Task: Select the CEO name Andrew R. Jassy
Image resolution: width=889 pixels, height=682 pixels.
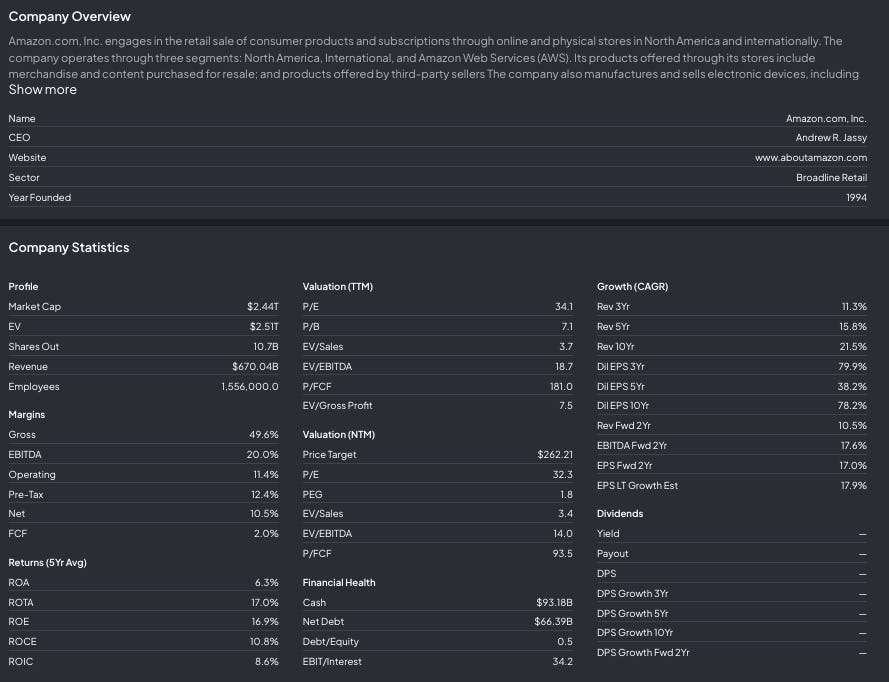Action: point(831,138)
